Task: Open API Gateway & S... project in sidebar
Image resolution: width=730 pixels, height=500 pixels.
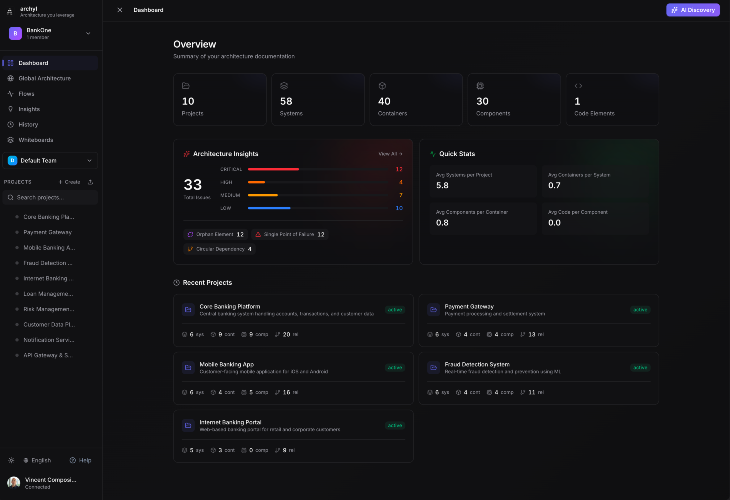Action: click(x=49, y=355)
